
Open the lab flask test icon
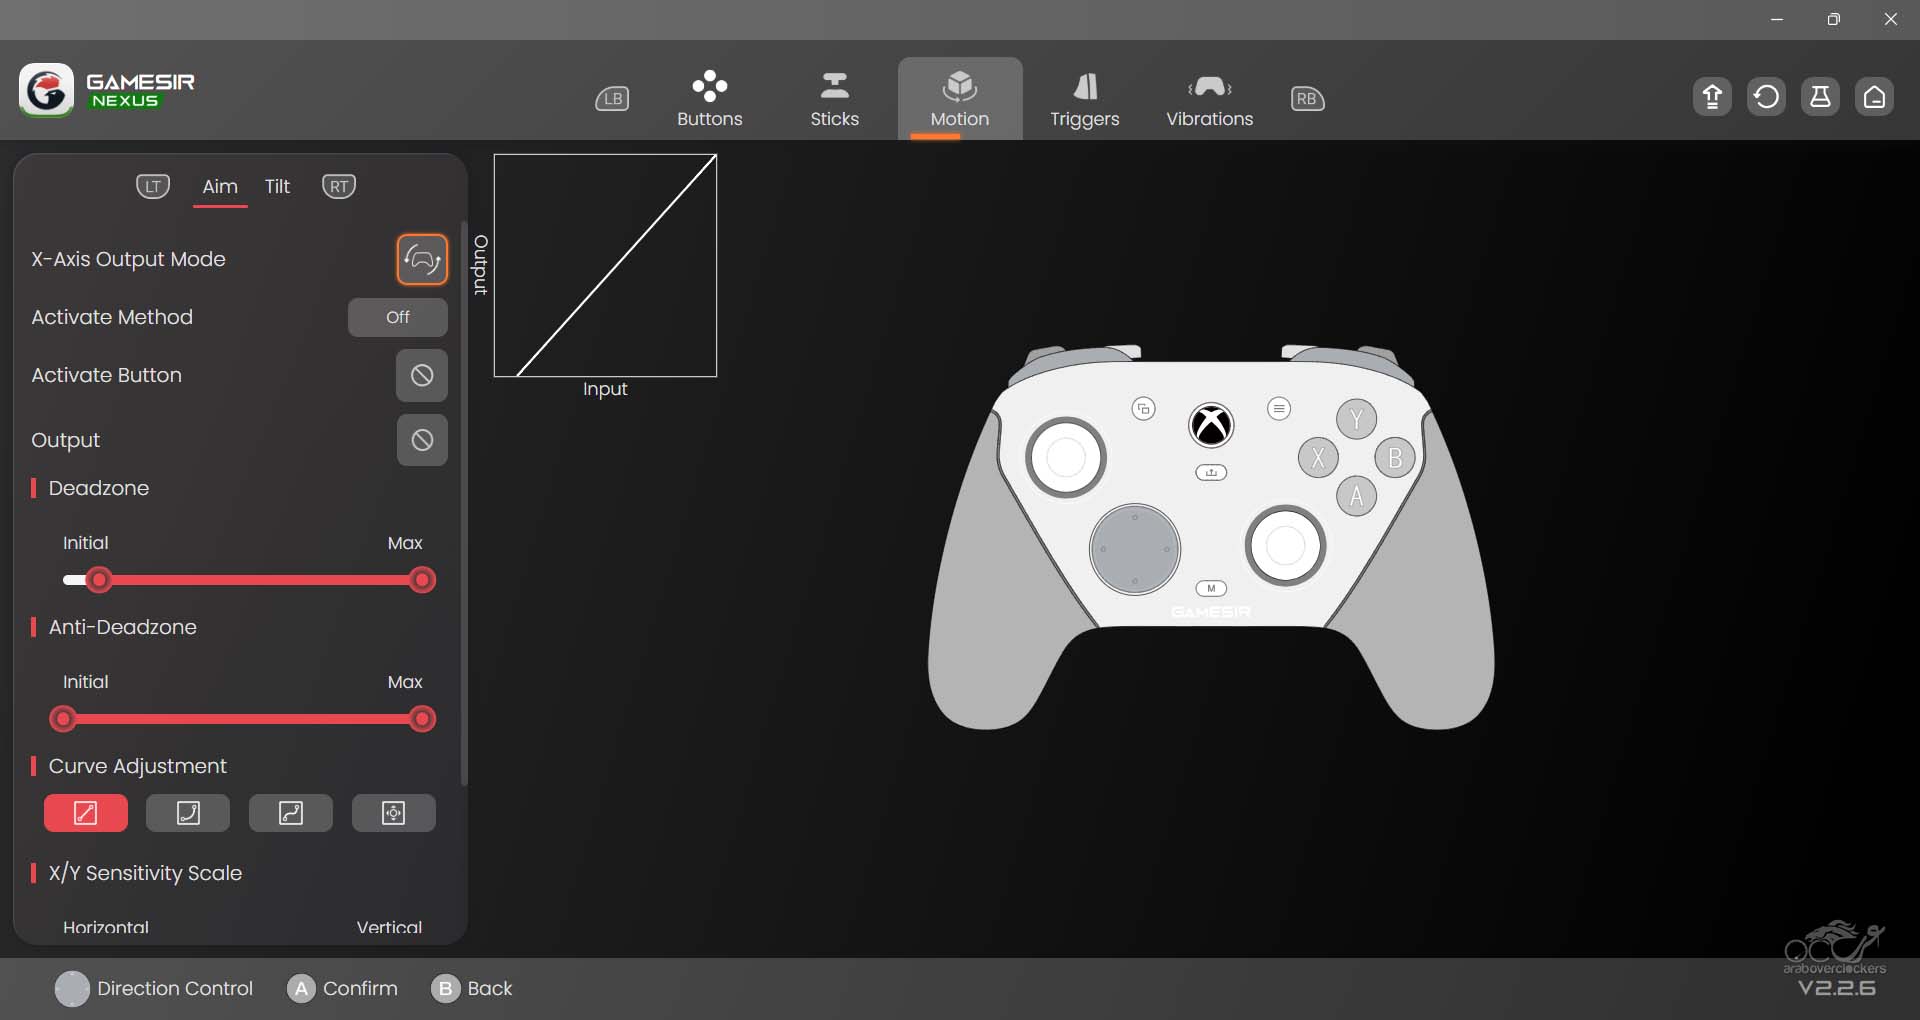click(1820, 97)
